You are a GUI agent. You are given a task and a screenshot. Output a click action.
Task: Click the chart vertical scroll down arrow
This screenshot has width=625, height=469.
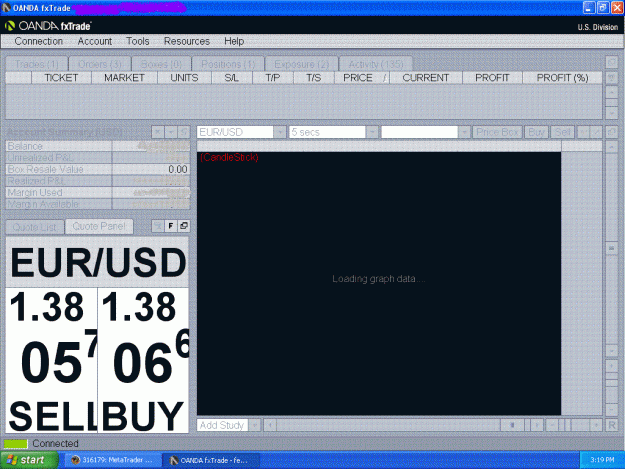[x=611, y=351]
